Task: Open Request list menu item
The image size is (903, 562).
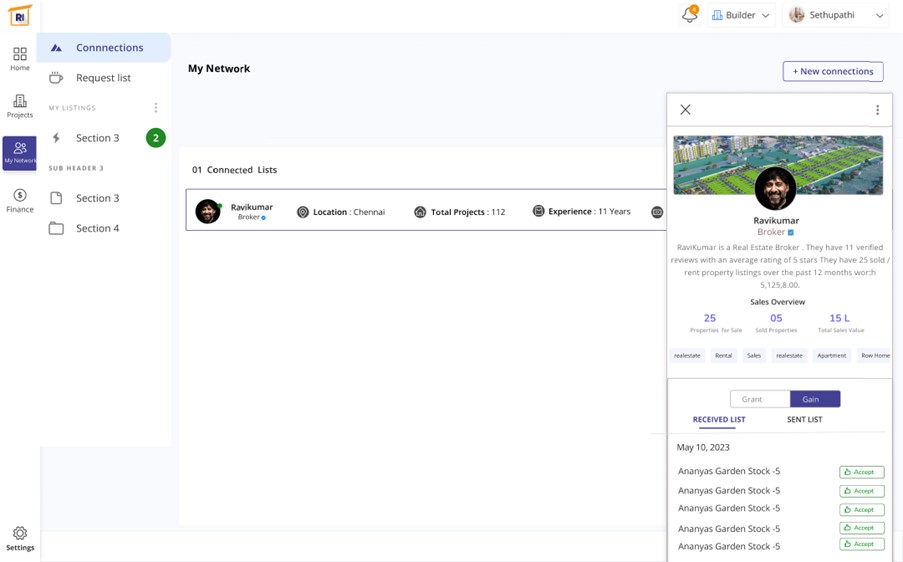Action: (x=103, y=78)
